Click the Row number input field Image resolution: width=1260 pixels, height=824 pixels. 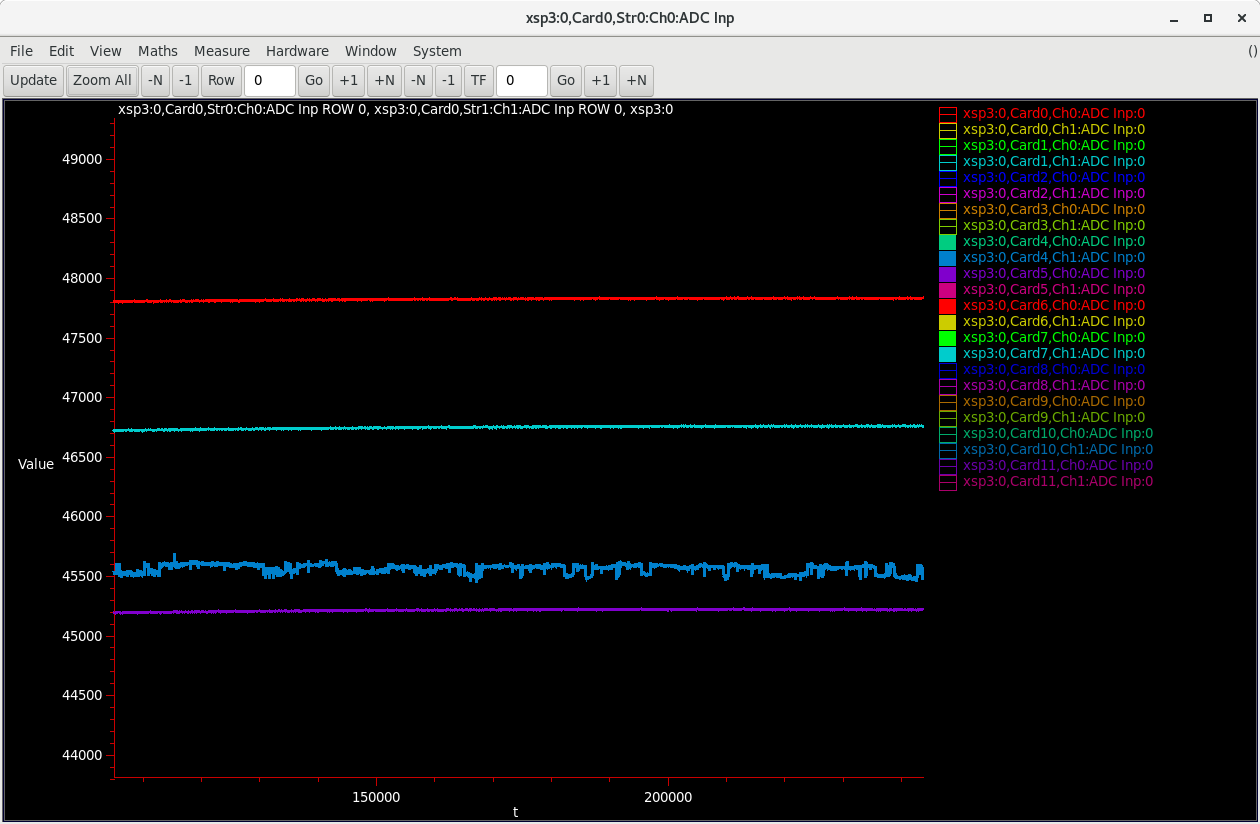[269, 81]
